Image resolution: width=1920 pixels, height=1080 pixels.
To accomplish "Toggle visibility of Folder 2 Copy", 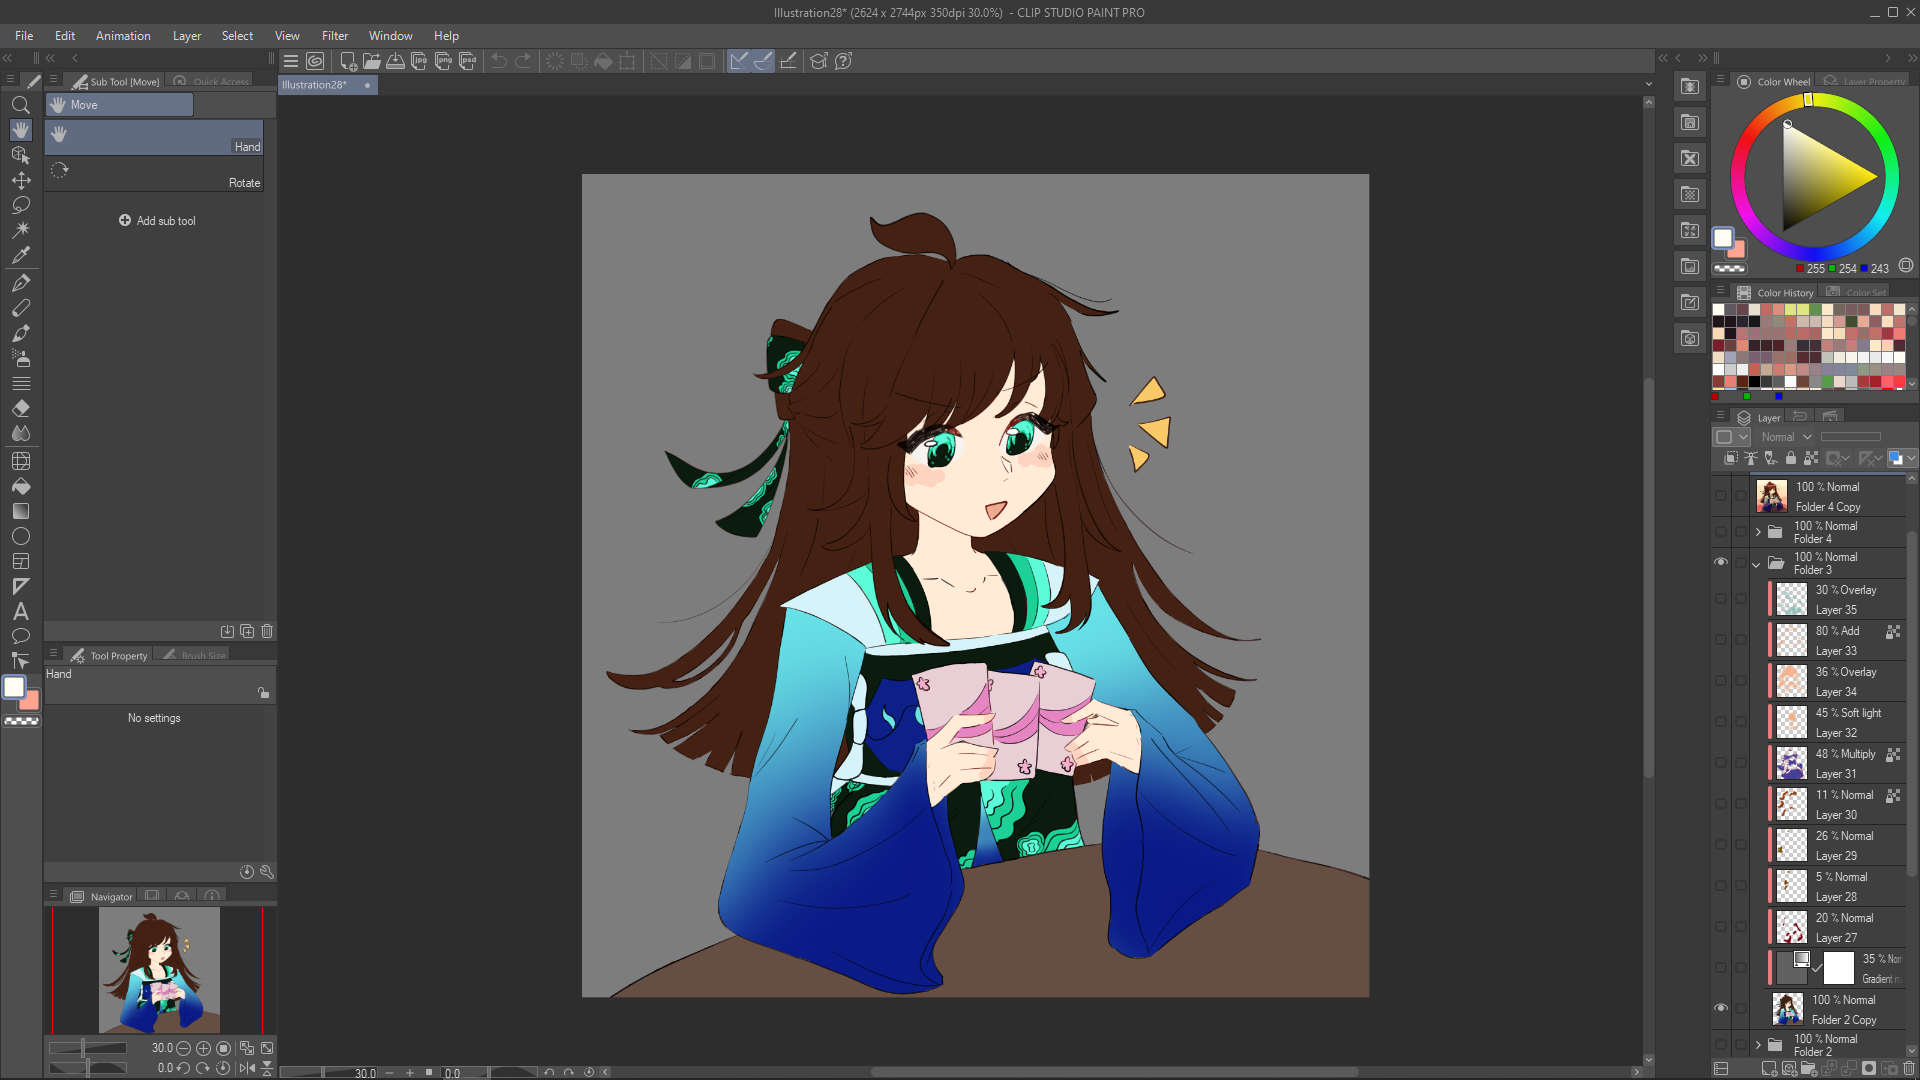I will [1720, 1008].
